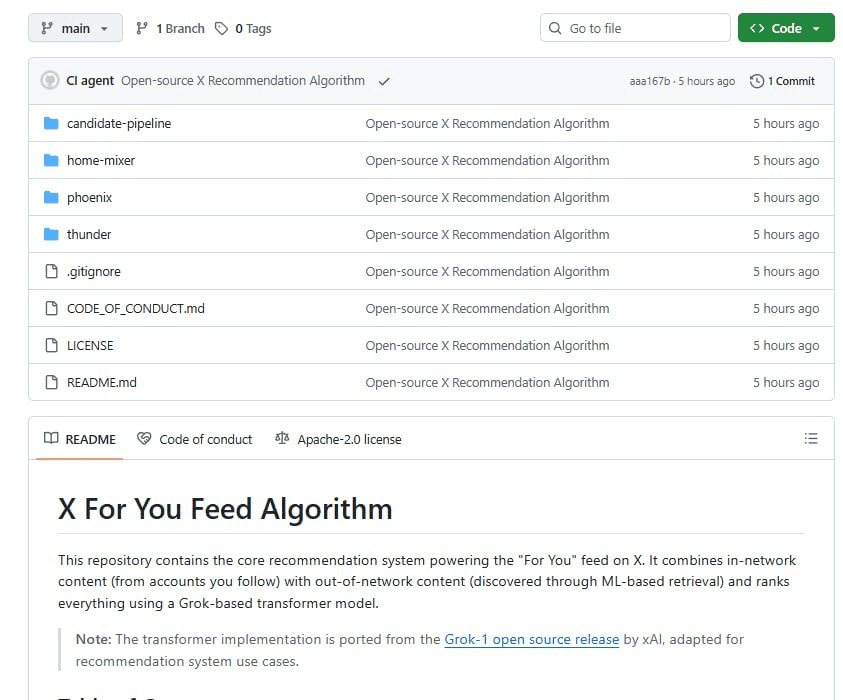Click the phoenix folder icon
The width and height of the screenshot is (843, 700).
[x=52, y=197]
